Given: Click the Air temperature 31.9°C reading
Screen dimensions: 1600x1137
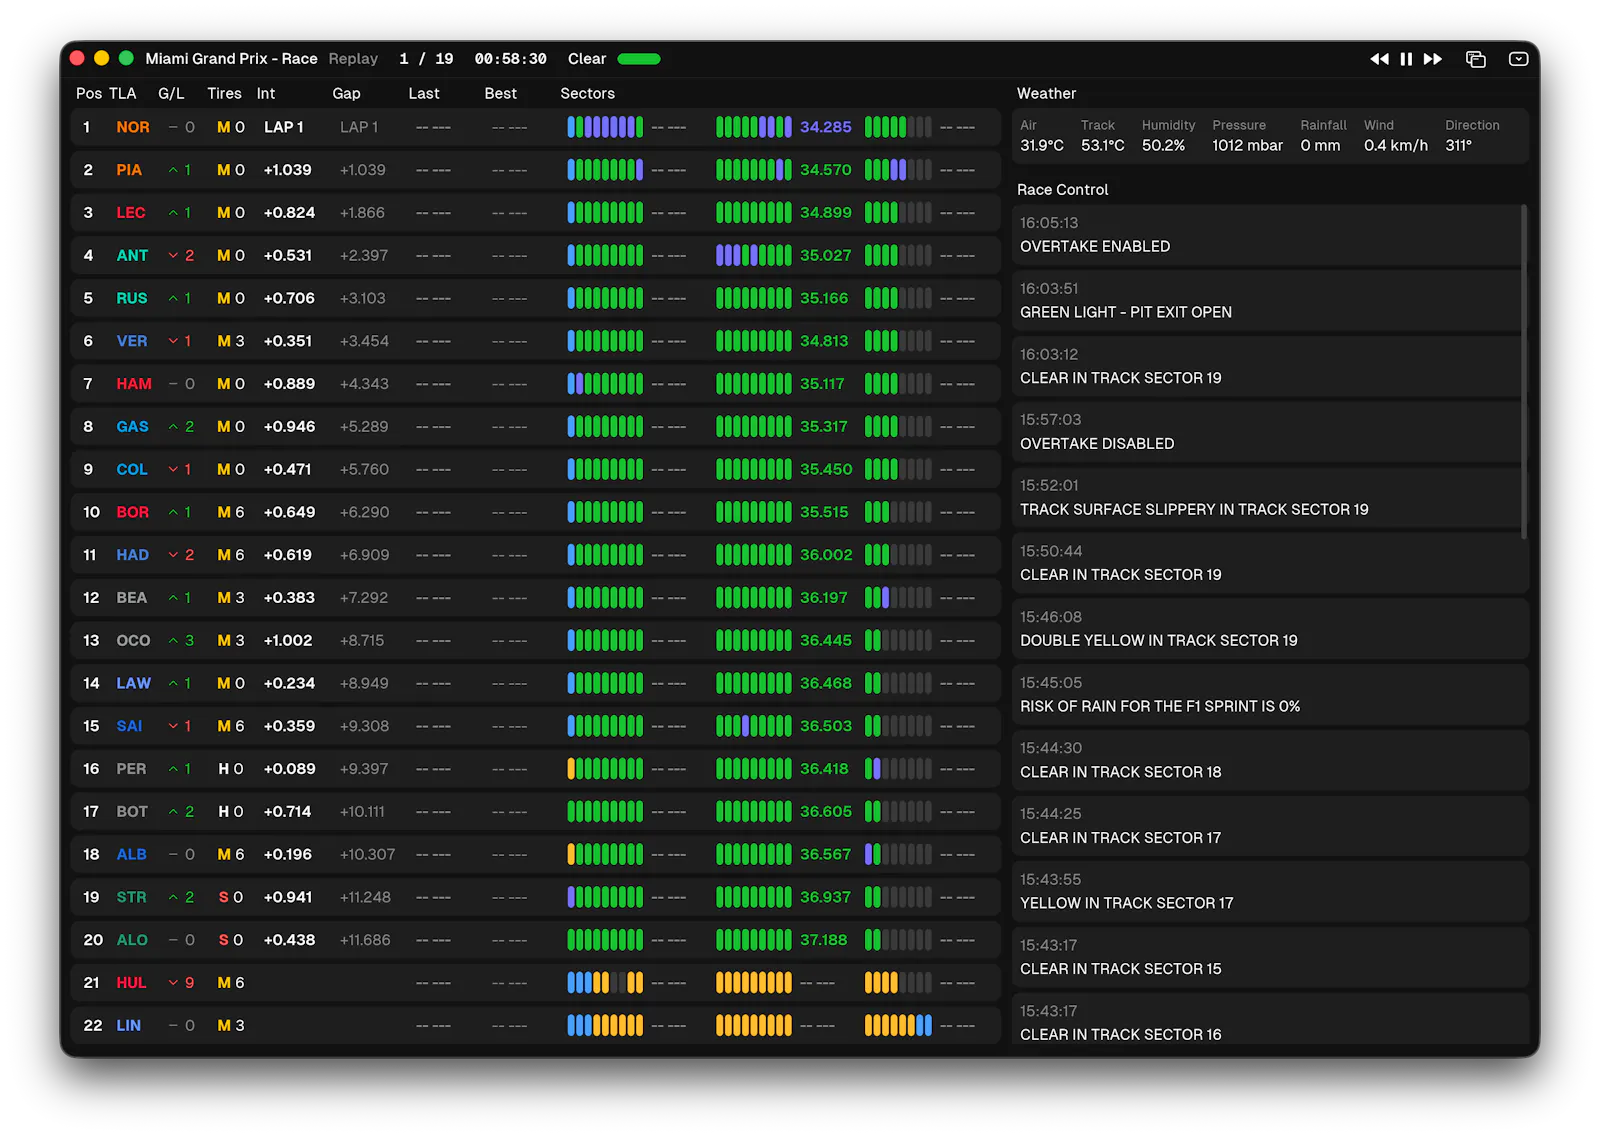Looking at the screenshot, I should 1042,146.
